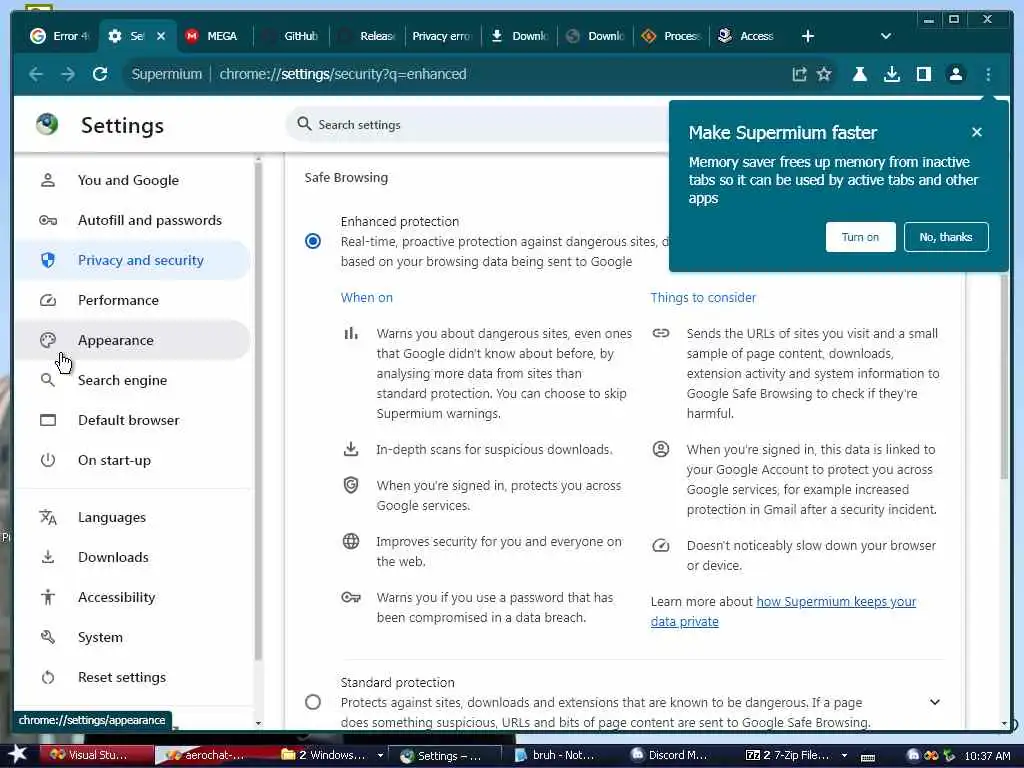Switch to the Process tab
Viewport: 1024px width, 768px height.
(672, 36)
